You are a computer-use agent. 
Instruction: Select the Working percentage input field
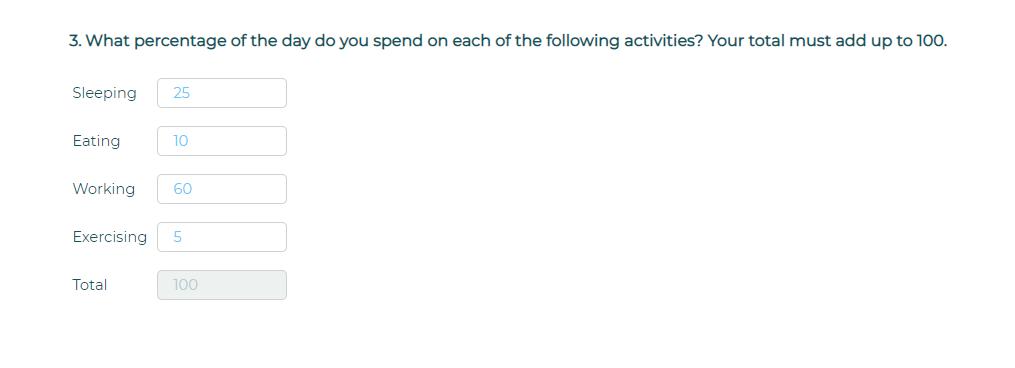pyautogui.click(x=222, y=189)
